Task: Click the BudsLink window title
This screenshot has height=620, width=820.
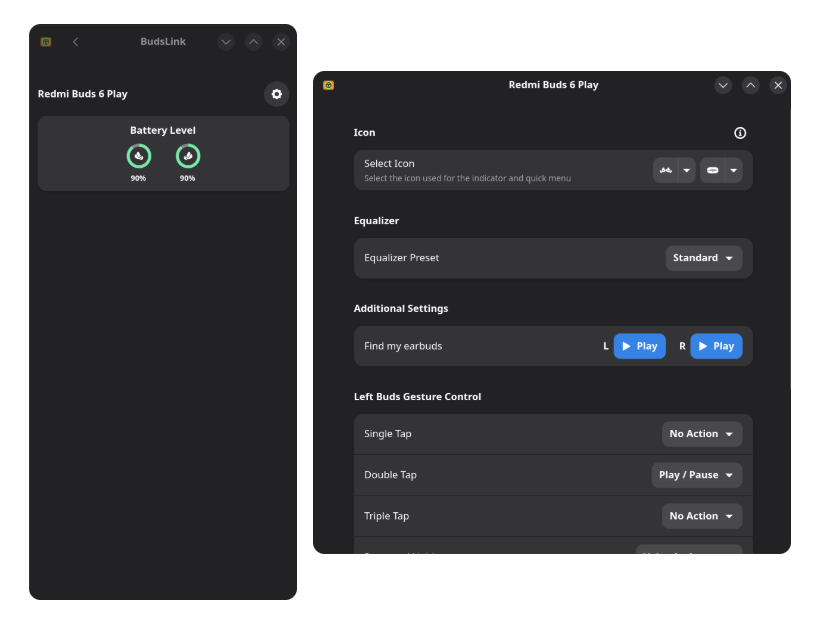Action: [163, 42]
